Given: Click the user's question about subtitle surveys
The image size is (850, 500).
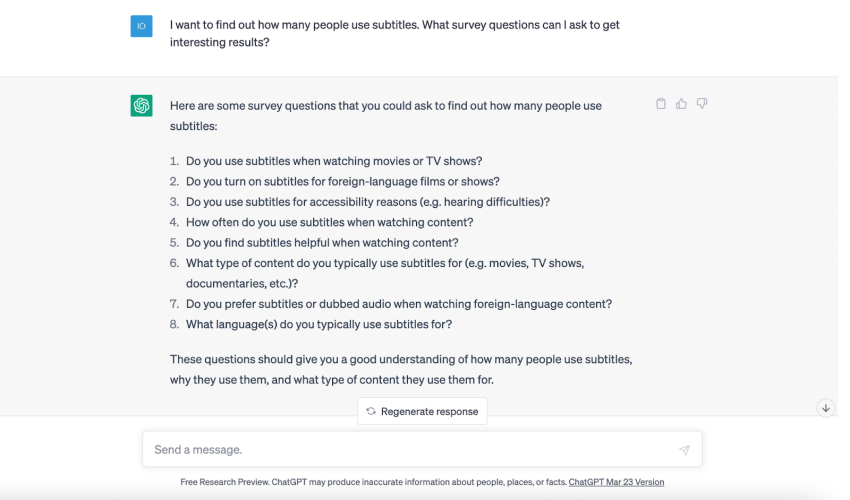Looking at the screenshot, I should point(395,33).
